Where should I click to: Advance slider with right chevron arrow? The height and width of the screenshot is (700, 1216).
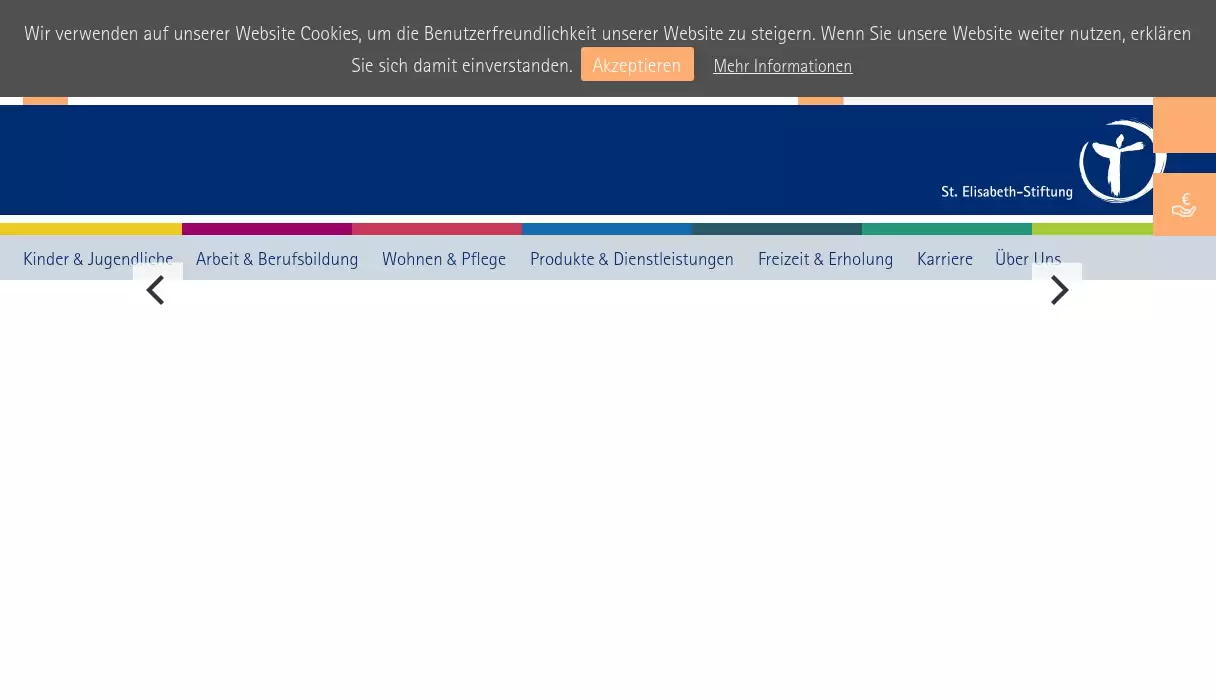[1058, 291]
